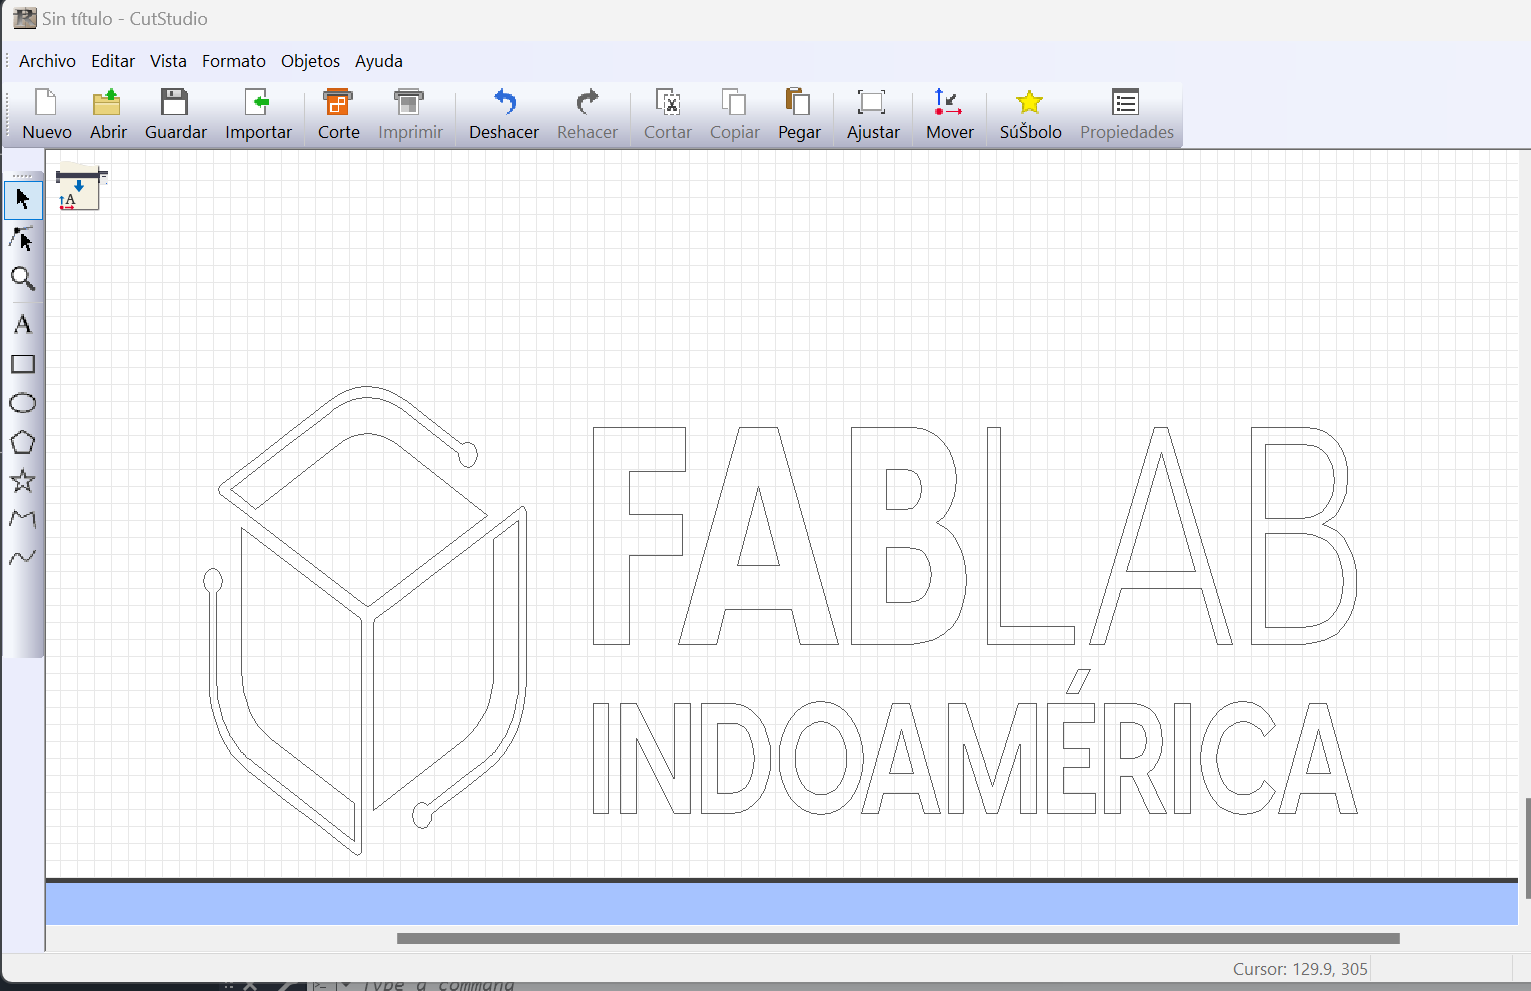Open the Archivo menu
The image size is (1531, 991).
[47, 61]
